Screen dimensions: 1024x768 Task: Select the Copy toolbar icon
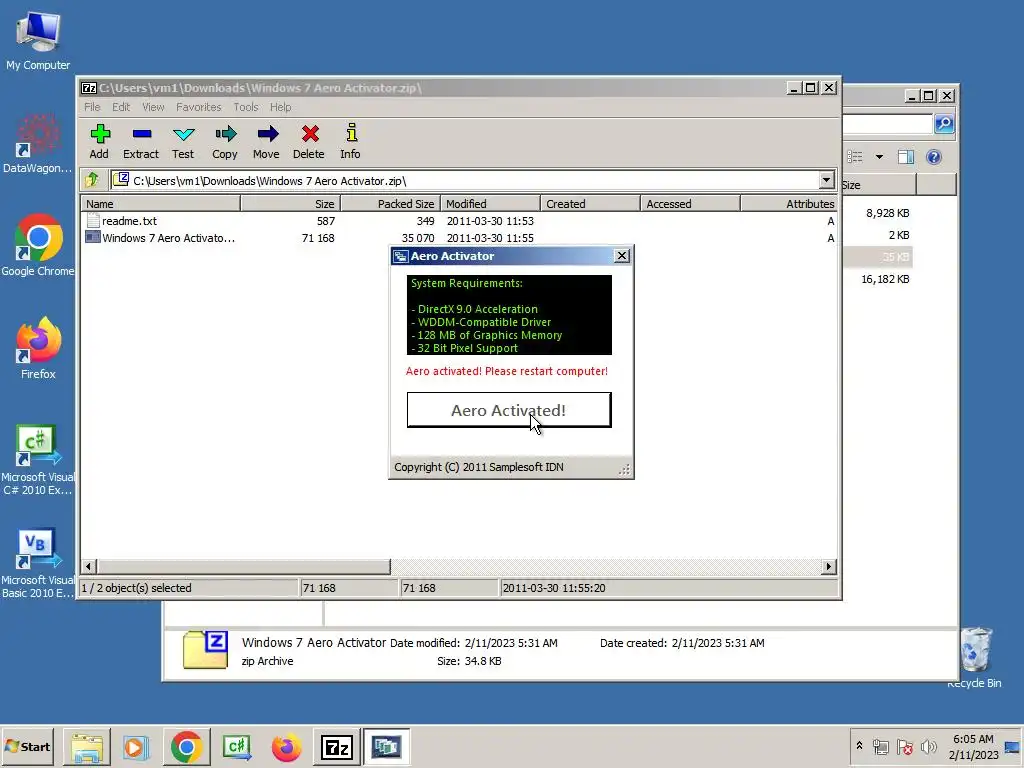tap(225, 142)
